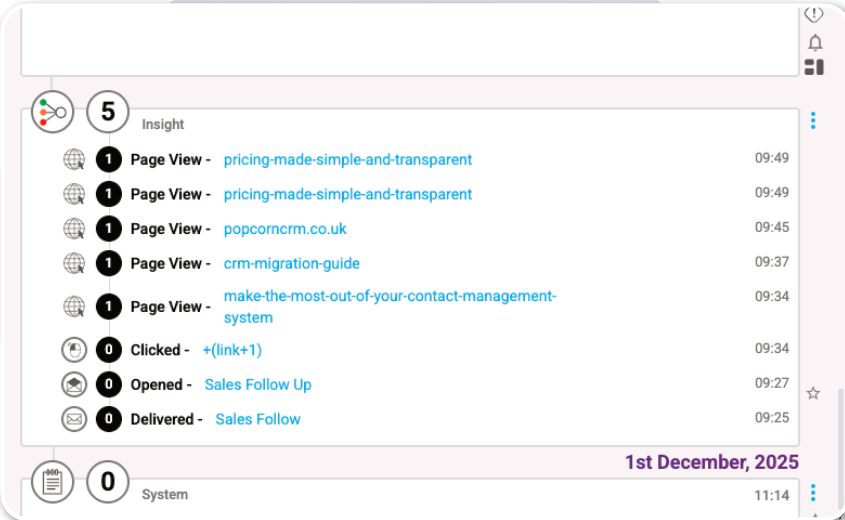
Task: Open the crm-migration-guide link
Action: [292, 264]
